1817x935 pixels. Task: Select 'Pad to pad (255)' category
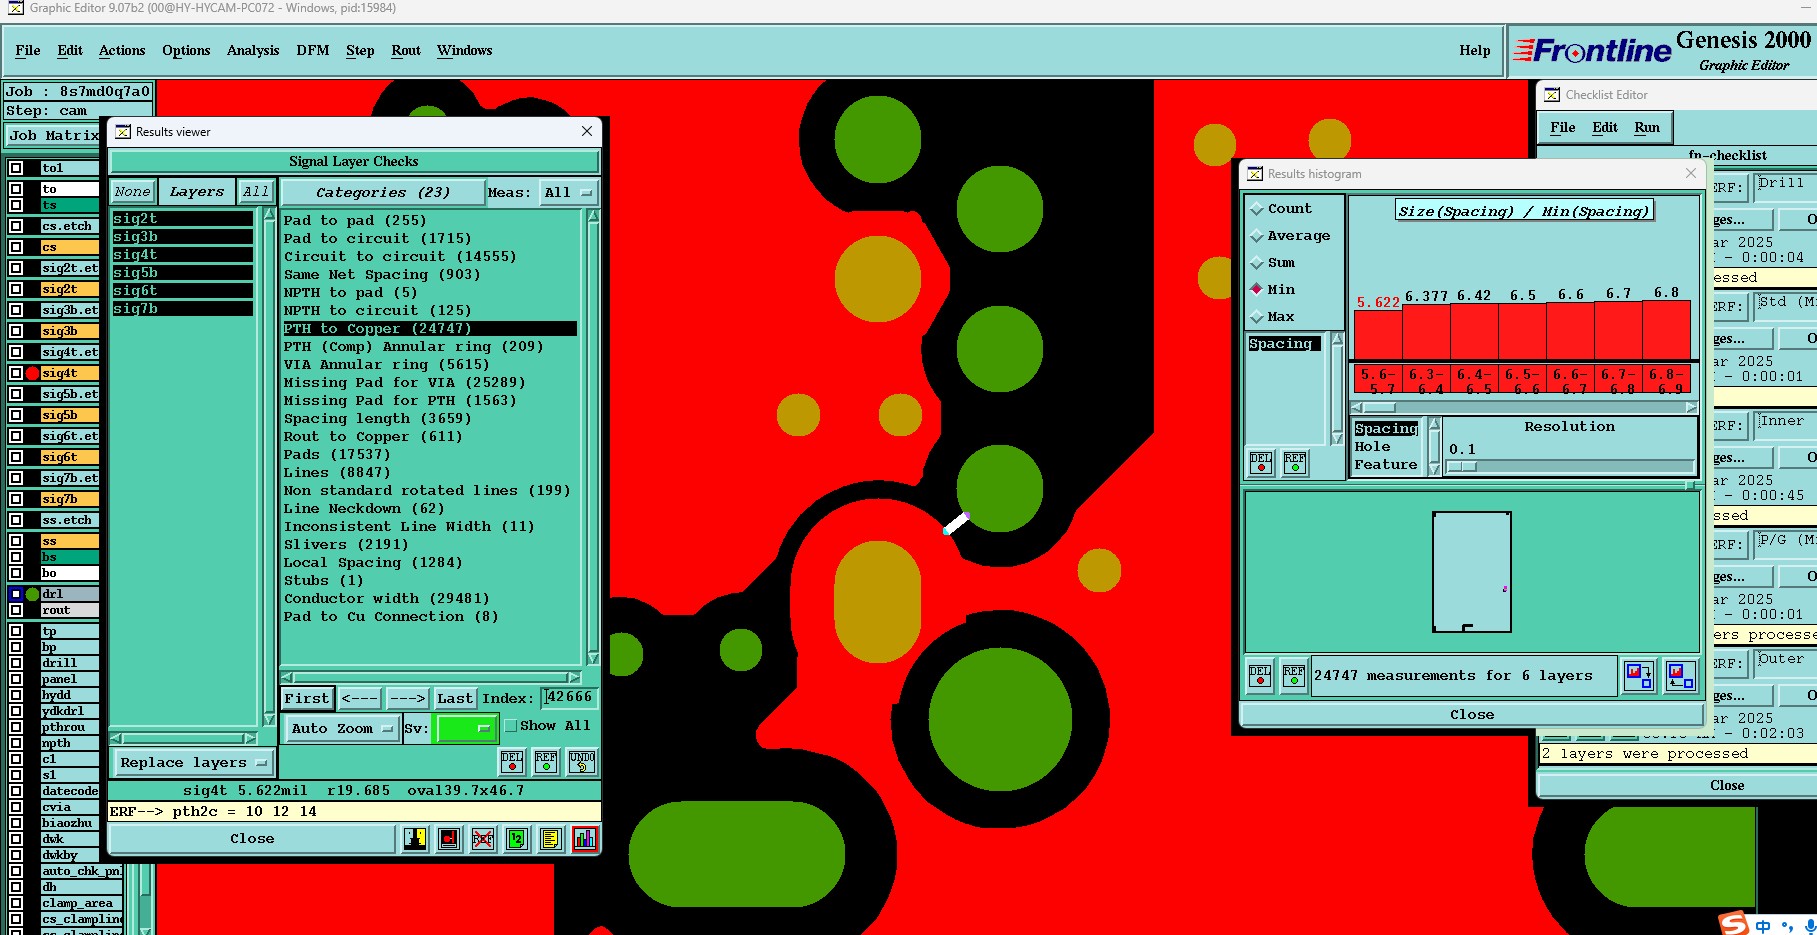point(355,221)
